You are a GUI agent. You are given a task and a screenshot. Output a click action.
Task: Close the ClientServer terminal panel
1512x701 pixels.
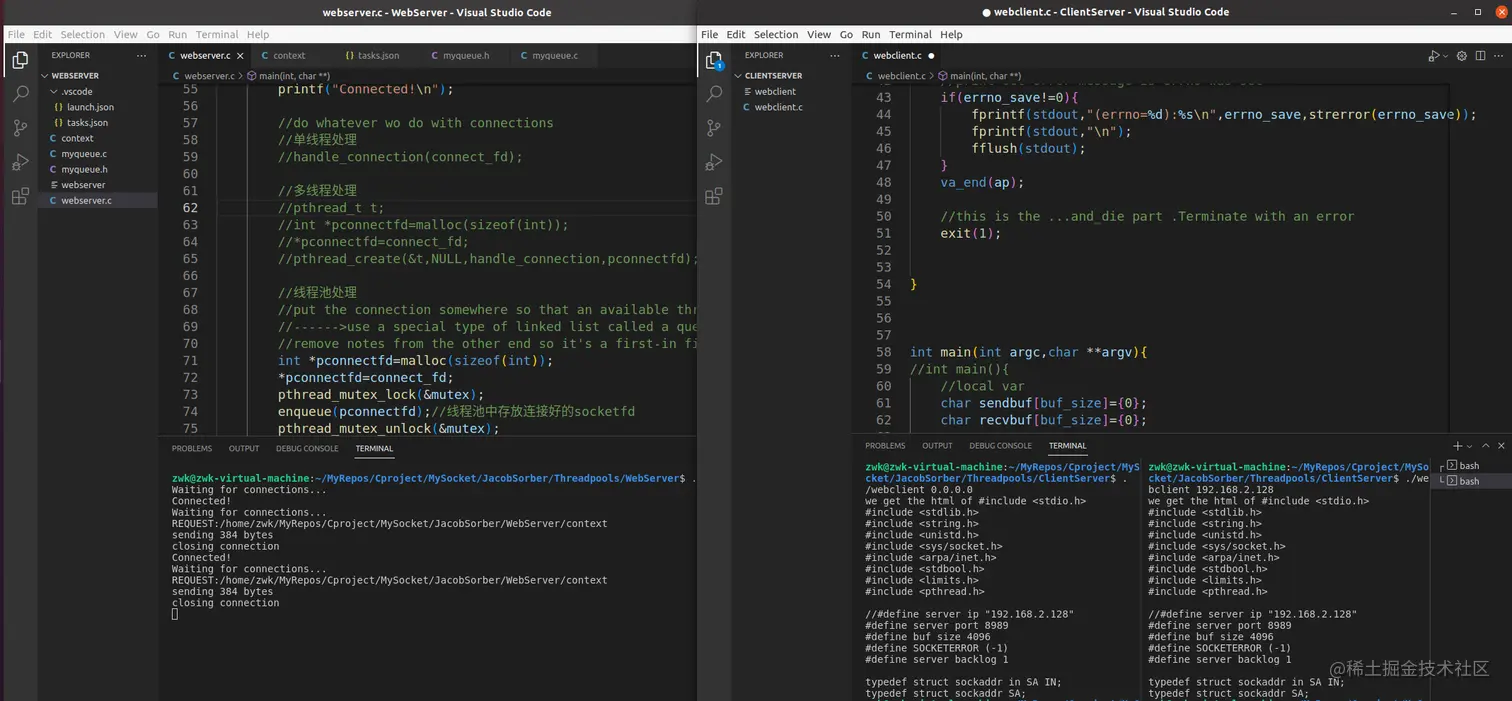[1501, 446]
